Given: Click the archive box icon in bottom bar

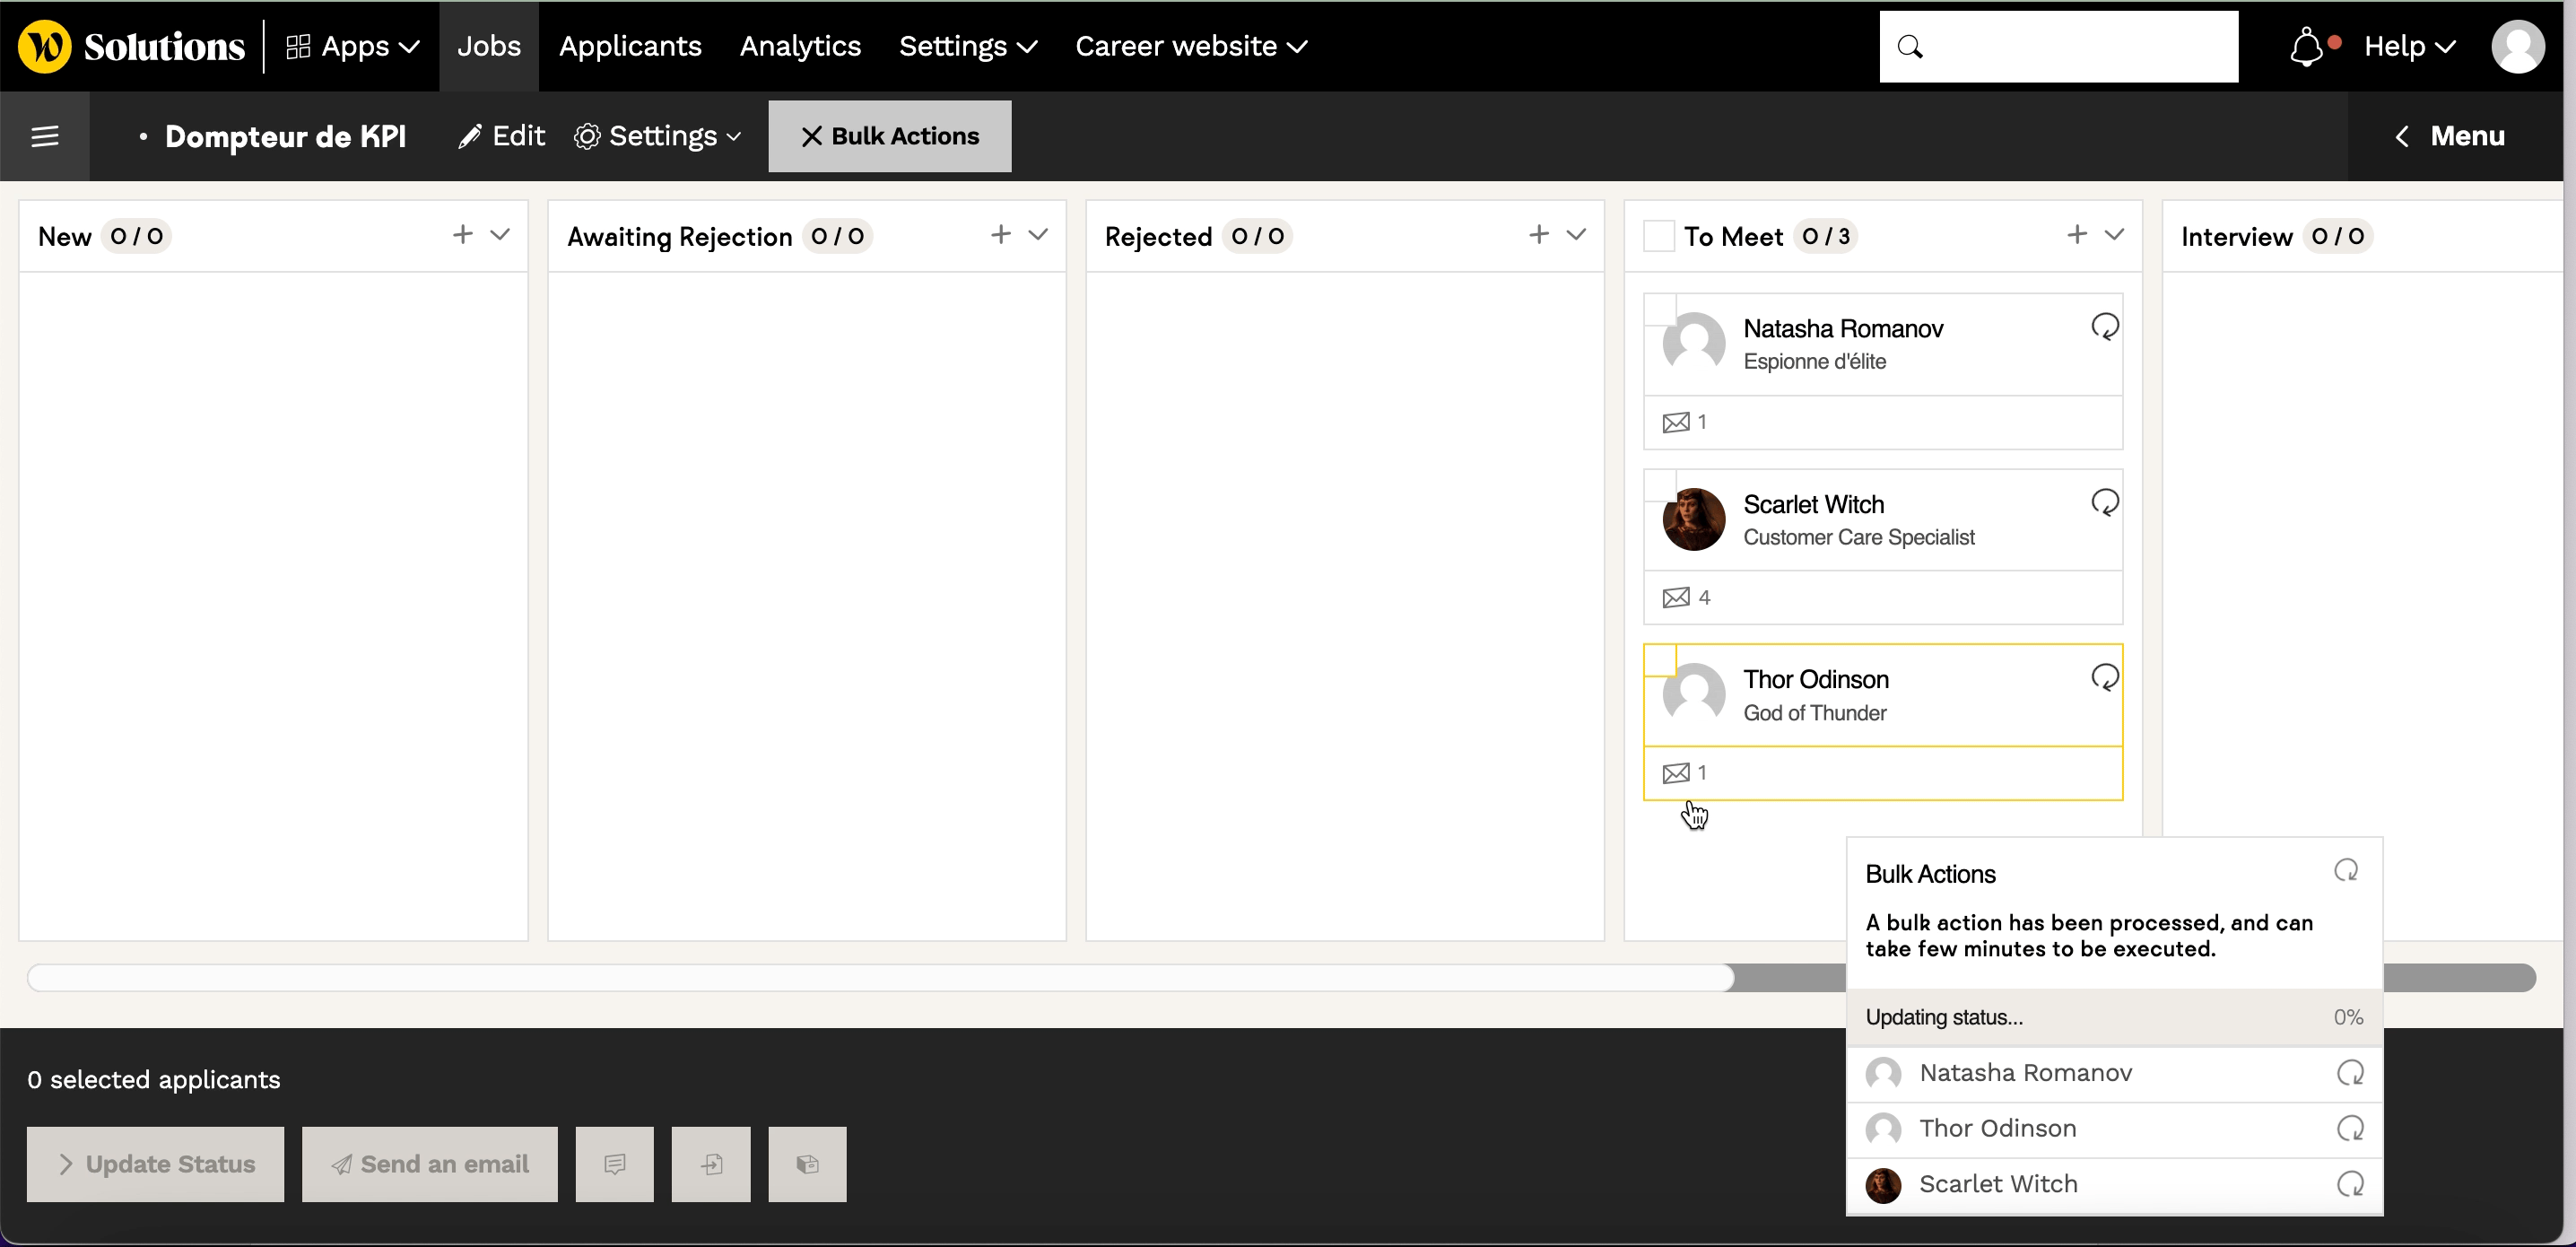Looking at the screenshot, I should pos(807,1164).
